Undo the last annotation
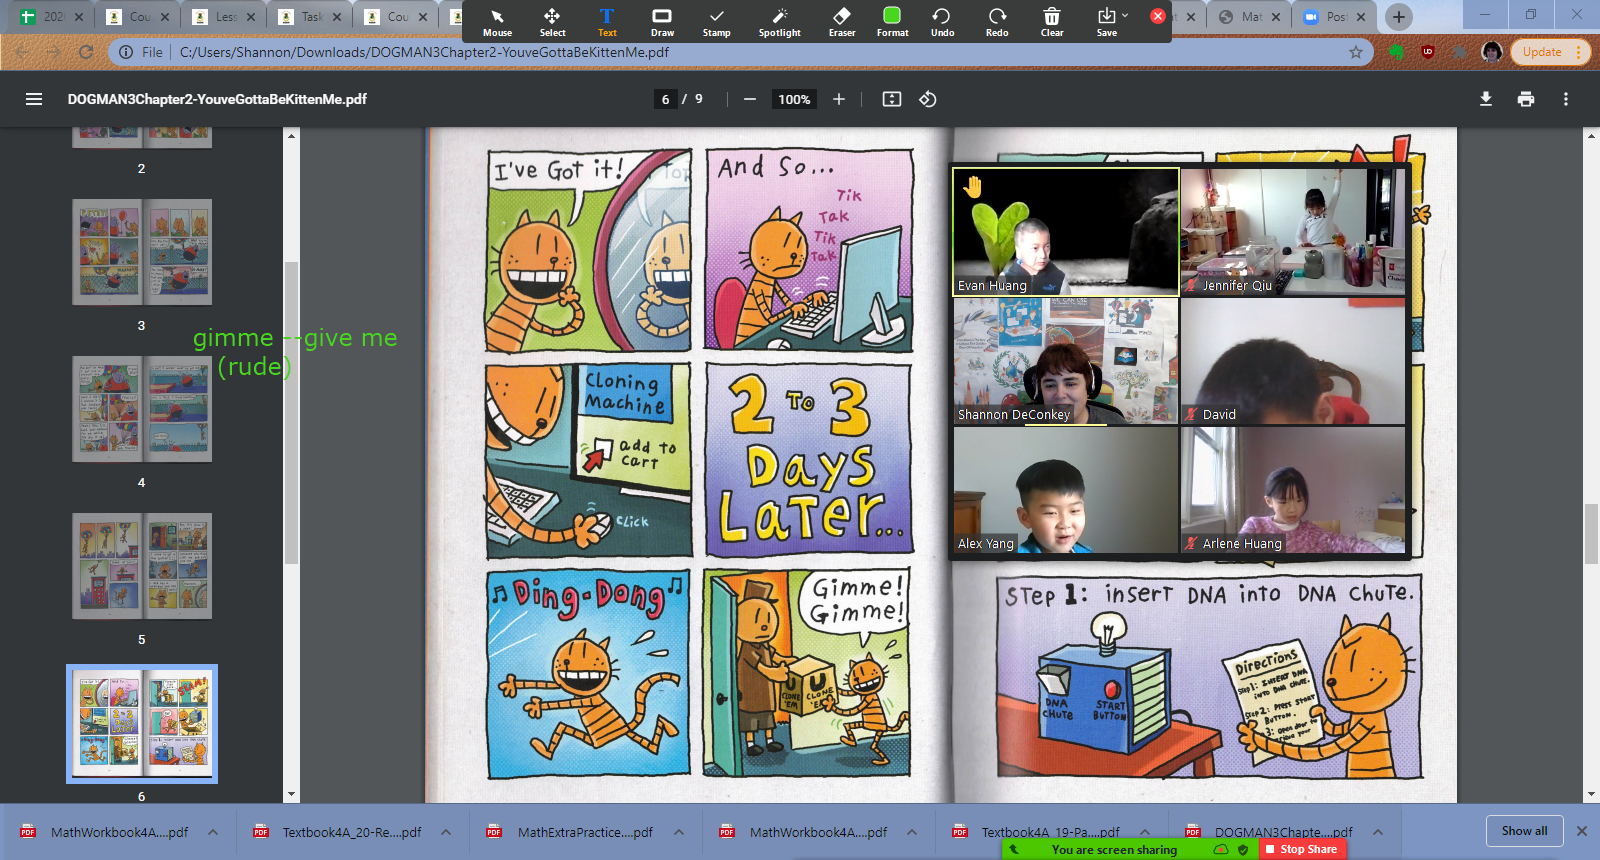The image size is (1600, 860). pyautogui.click(x=942, y=21)
